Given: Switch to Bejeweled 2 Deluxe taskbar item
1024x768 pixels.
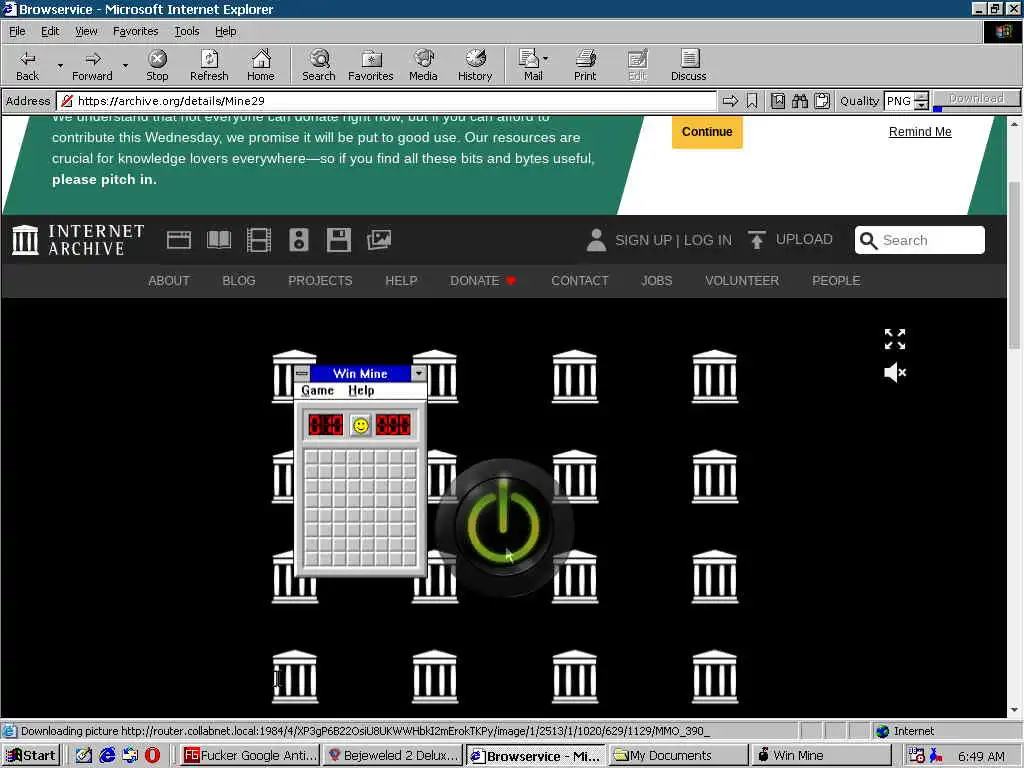Looking at the screenshot, I should 393,755.
